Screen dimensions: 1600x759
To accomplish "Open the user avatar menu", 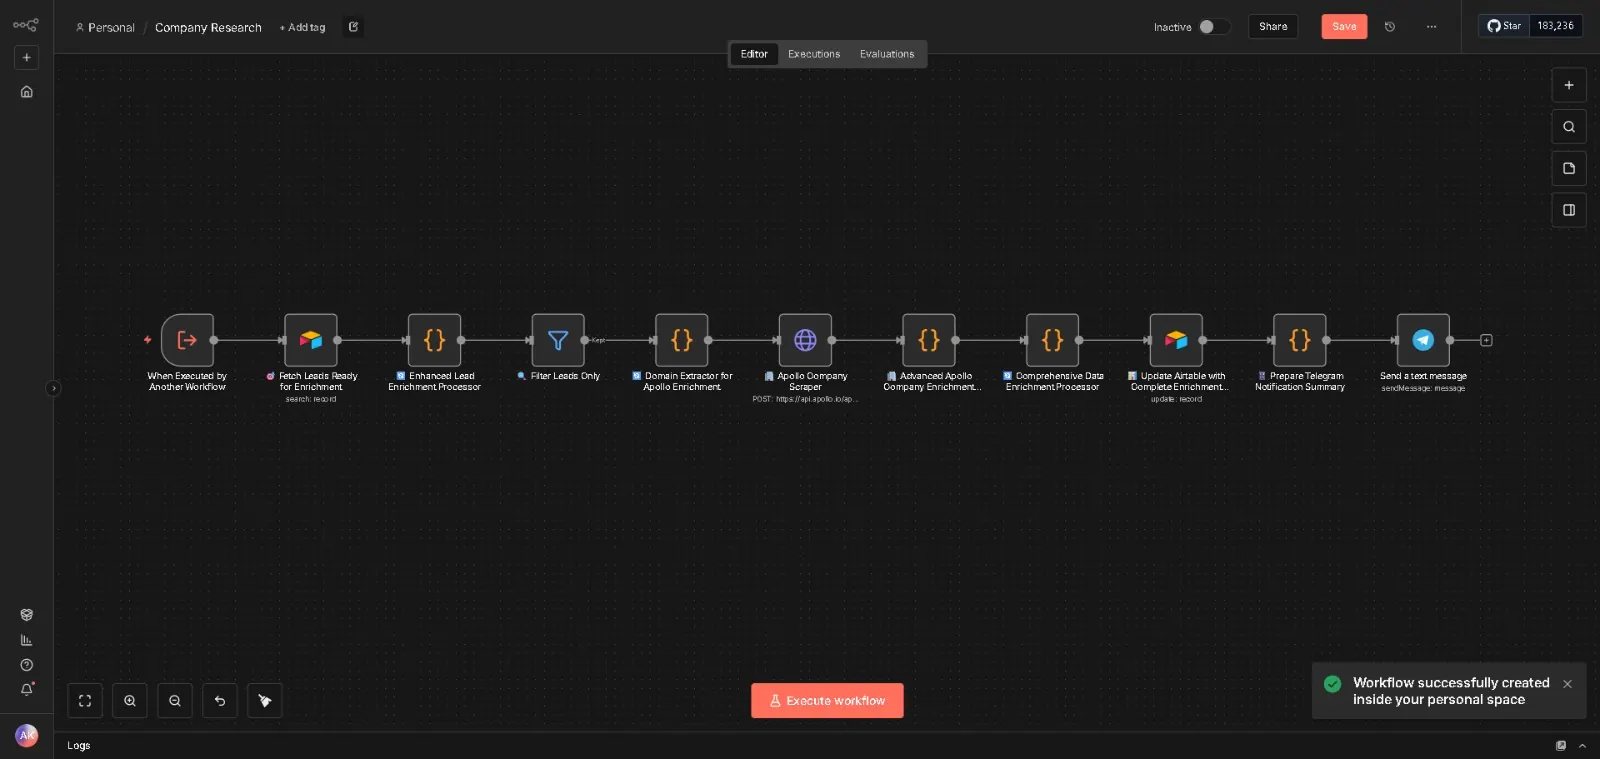I will (27, 735).
